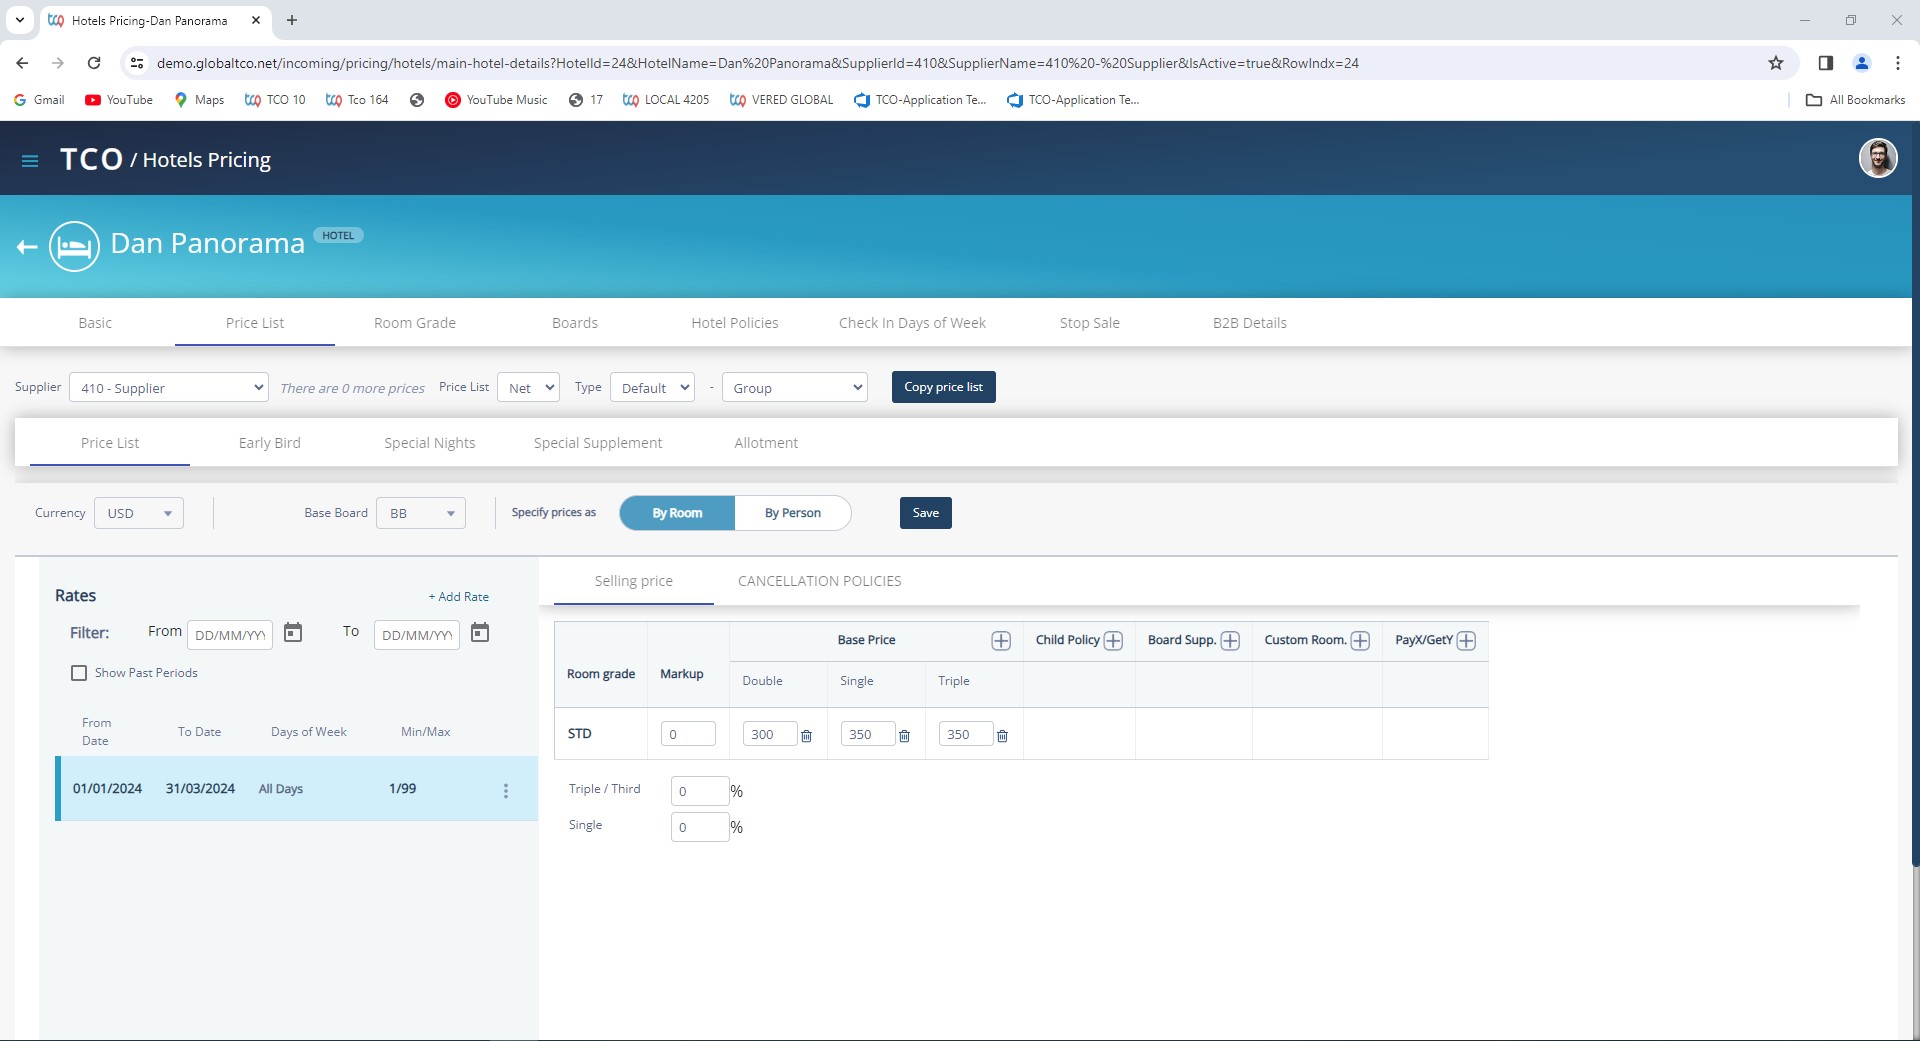This screenshot has width=1920, height=1041.
Task: Click the hotel bed icon
Action: 74,246
